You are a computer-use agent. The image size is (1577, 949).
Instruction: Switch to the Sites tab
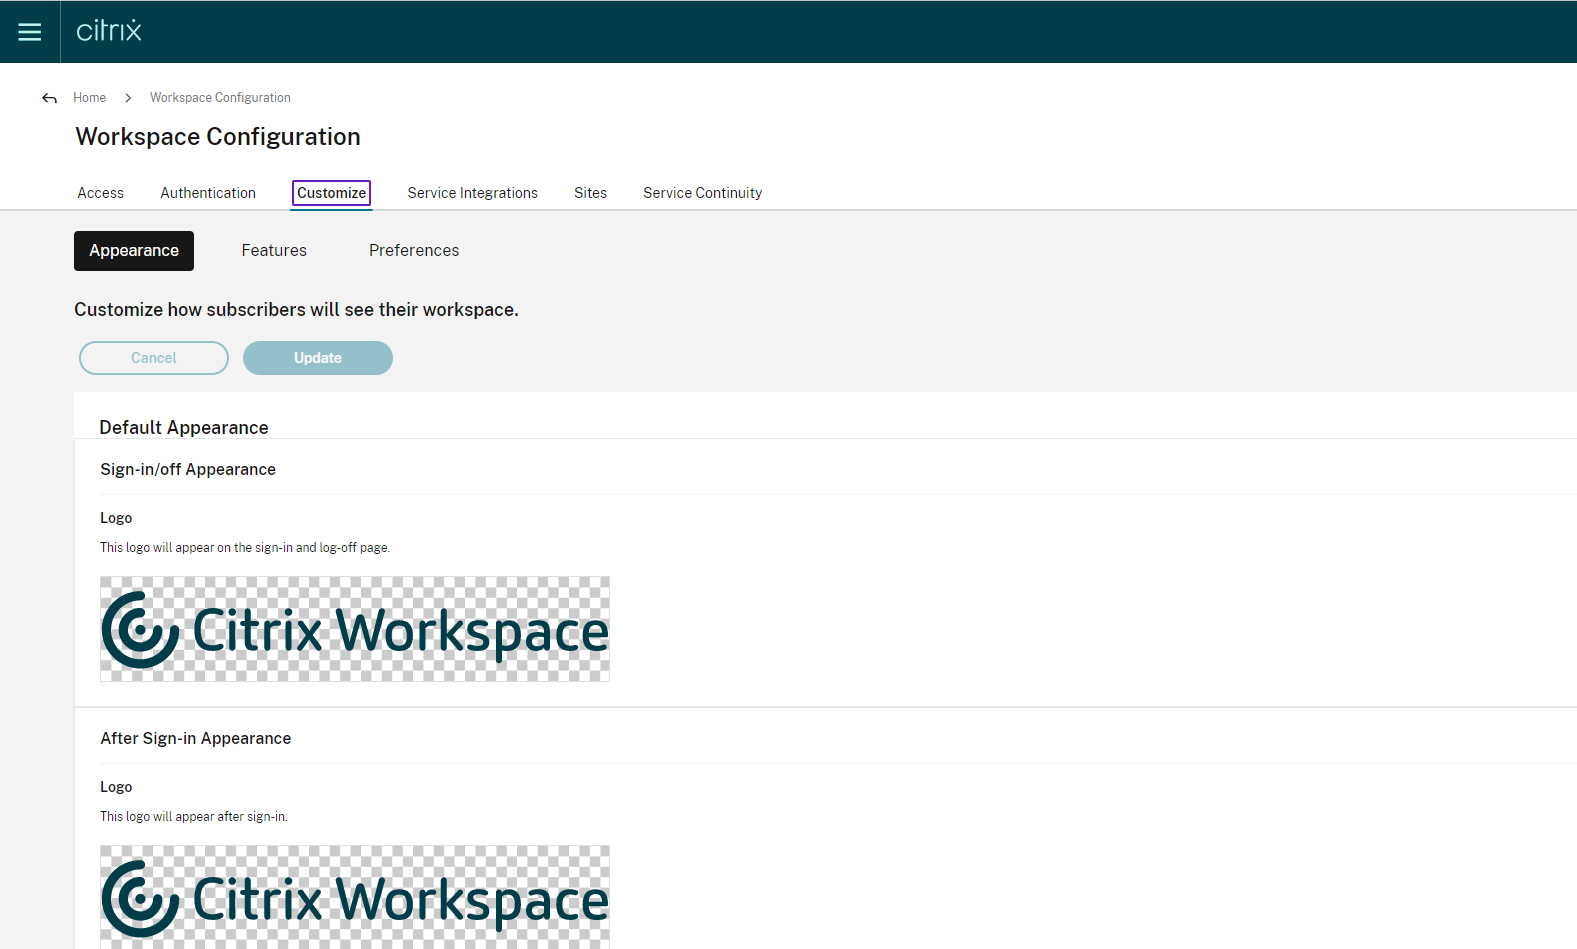click(590, 193)
